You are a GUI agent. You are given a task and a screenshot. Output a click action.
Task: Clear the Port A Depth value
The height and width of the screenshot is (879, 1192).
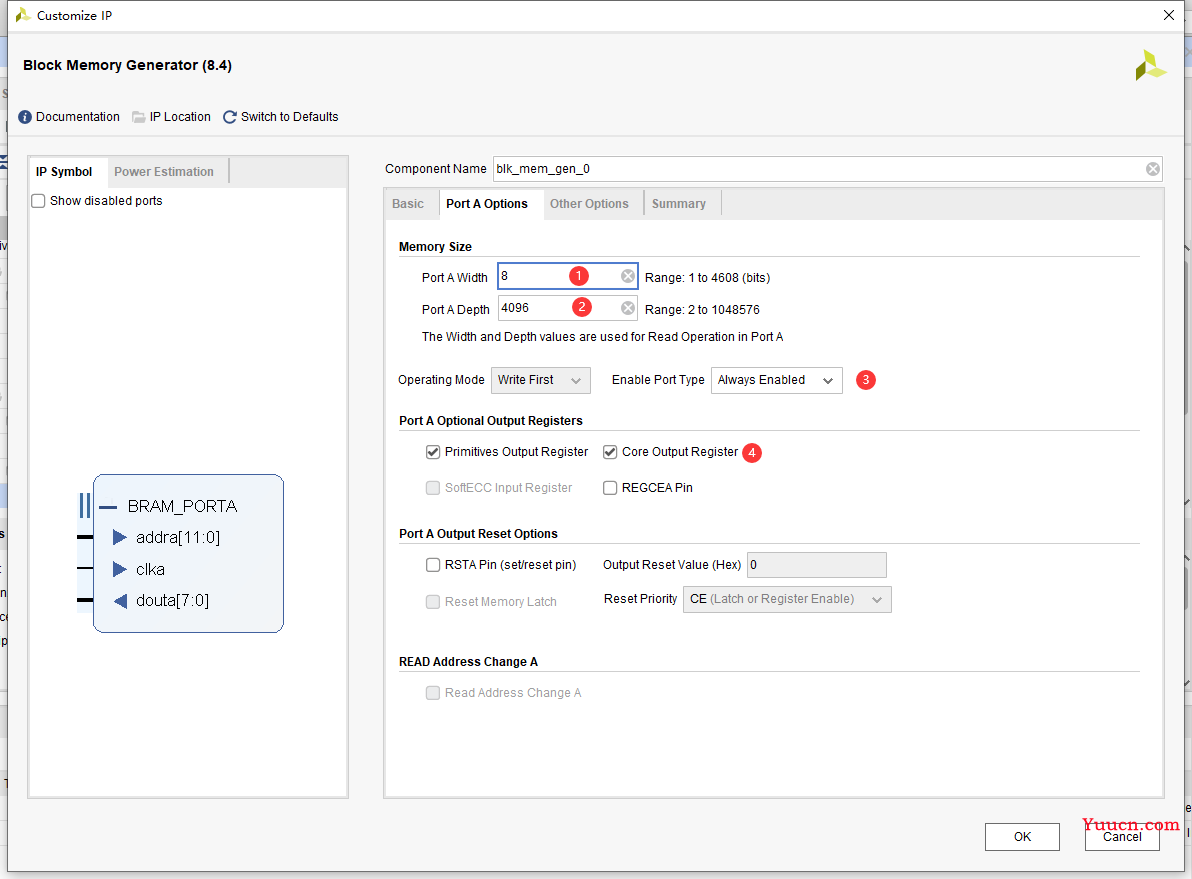coord(627,308)
